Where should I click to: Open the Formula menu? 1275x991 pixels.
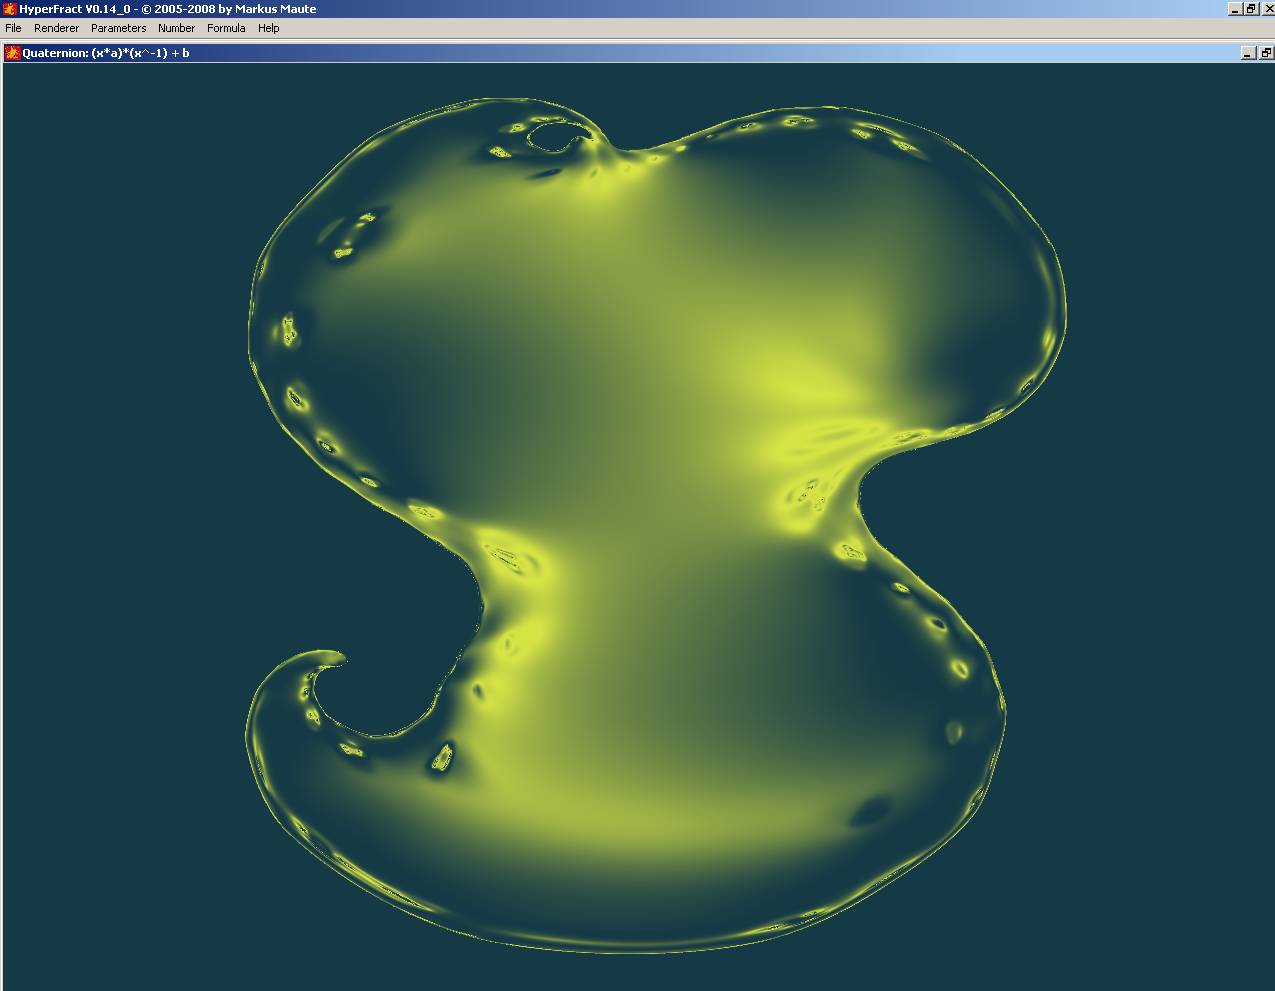(226, 28)
